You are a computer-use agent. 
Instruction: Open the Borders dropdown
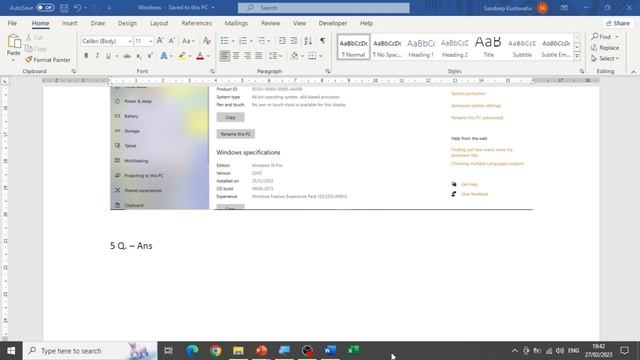(320, 56)
